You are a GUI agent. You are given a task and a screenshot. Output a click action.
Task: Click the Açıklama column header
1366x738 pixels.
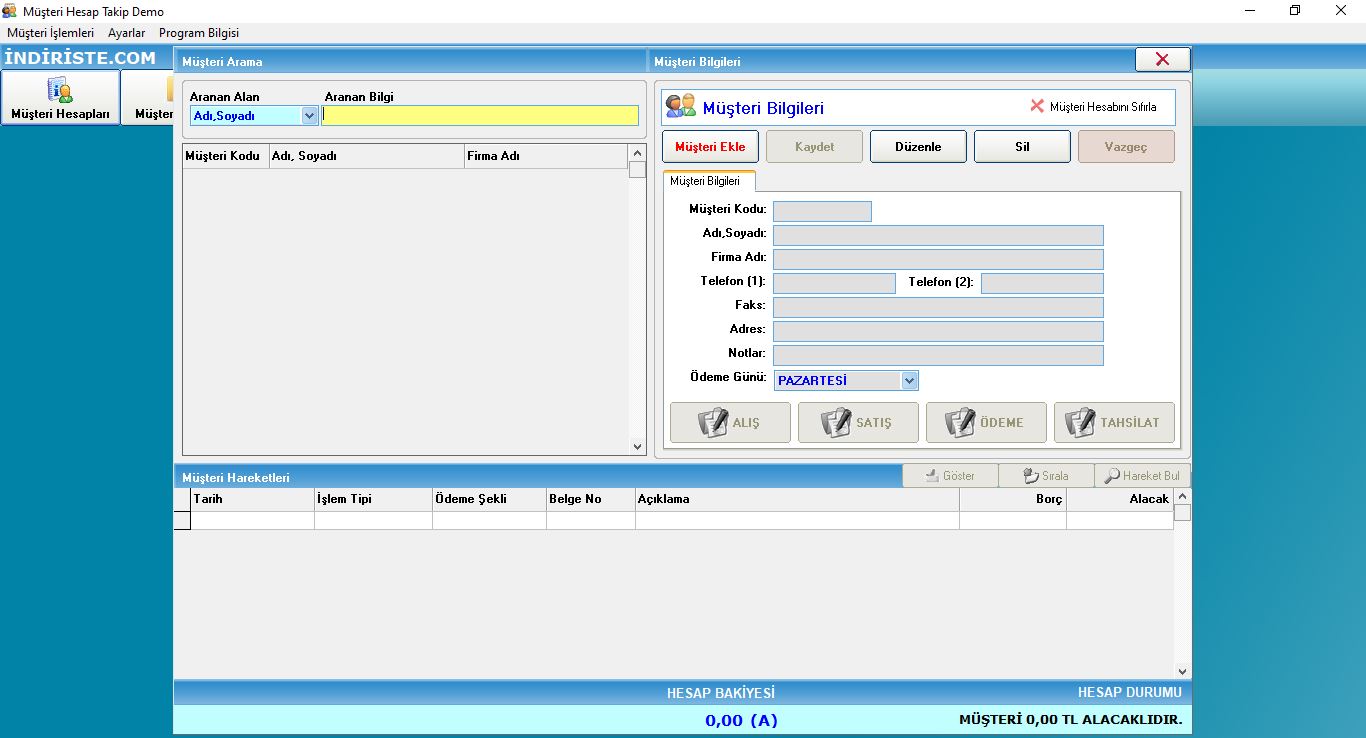click(x=797, y=499)
